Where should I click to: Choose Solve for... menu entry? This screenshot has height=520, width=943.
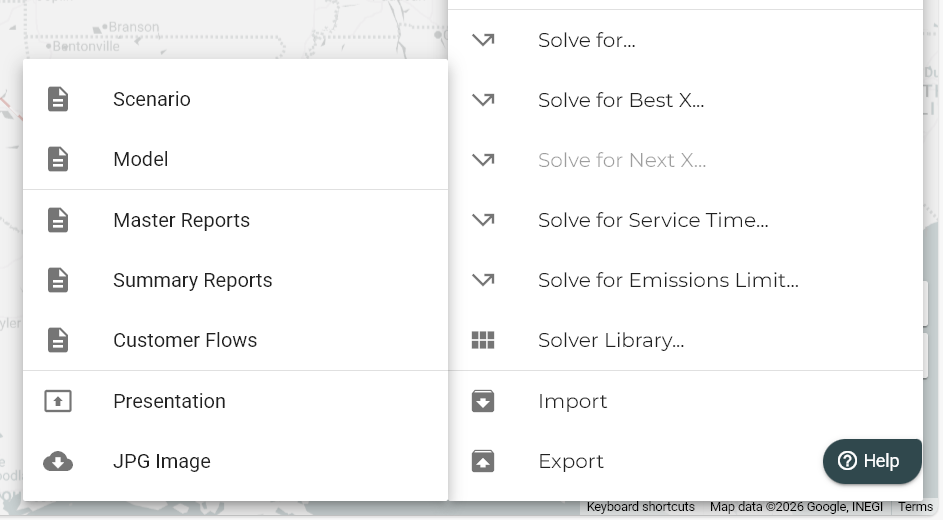[586, 40]
